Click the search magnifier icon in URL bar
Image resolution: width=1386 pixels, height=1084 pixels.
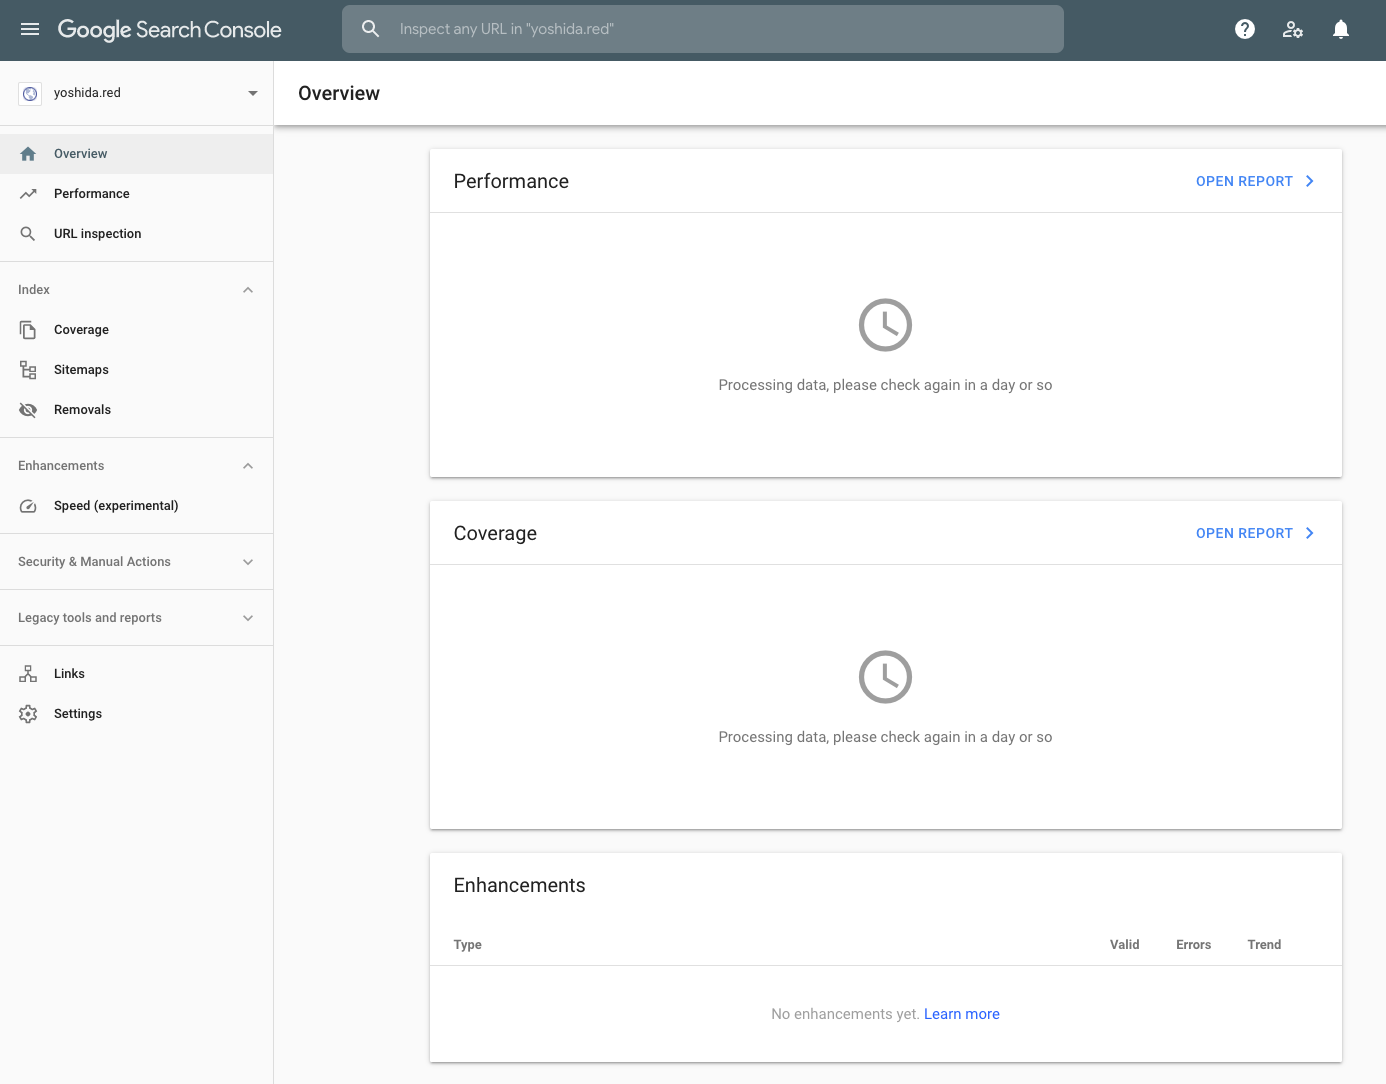pyautogui.click(x=371, y=29)
